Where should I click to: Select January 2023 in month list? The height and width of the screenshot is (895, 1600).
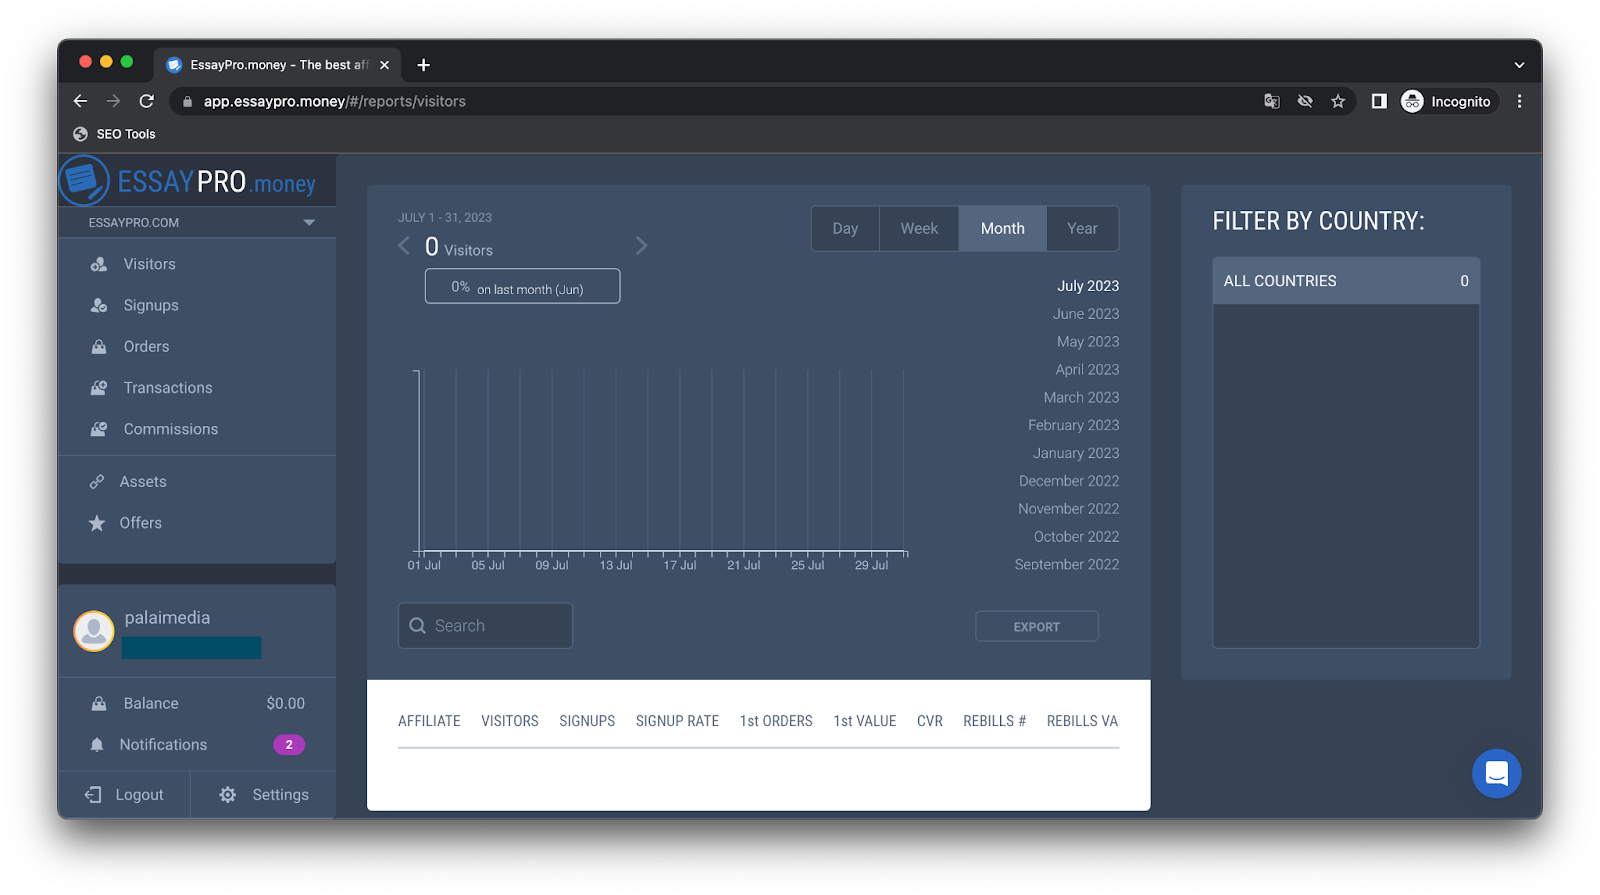(x=1076, y=454)
